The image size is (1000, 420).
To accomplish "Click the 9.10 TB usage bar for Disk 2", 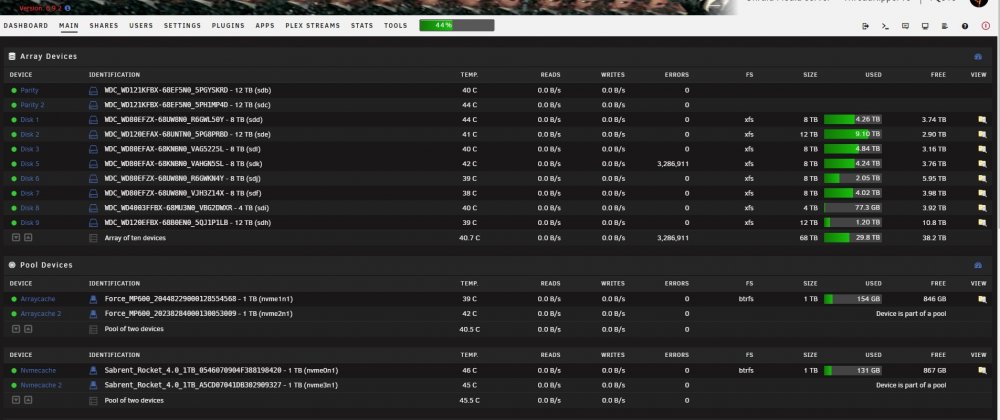I will click(853, 134).
